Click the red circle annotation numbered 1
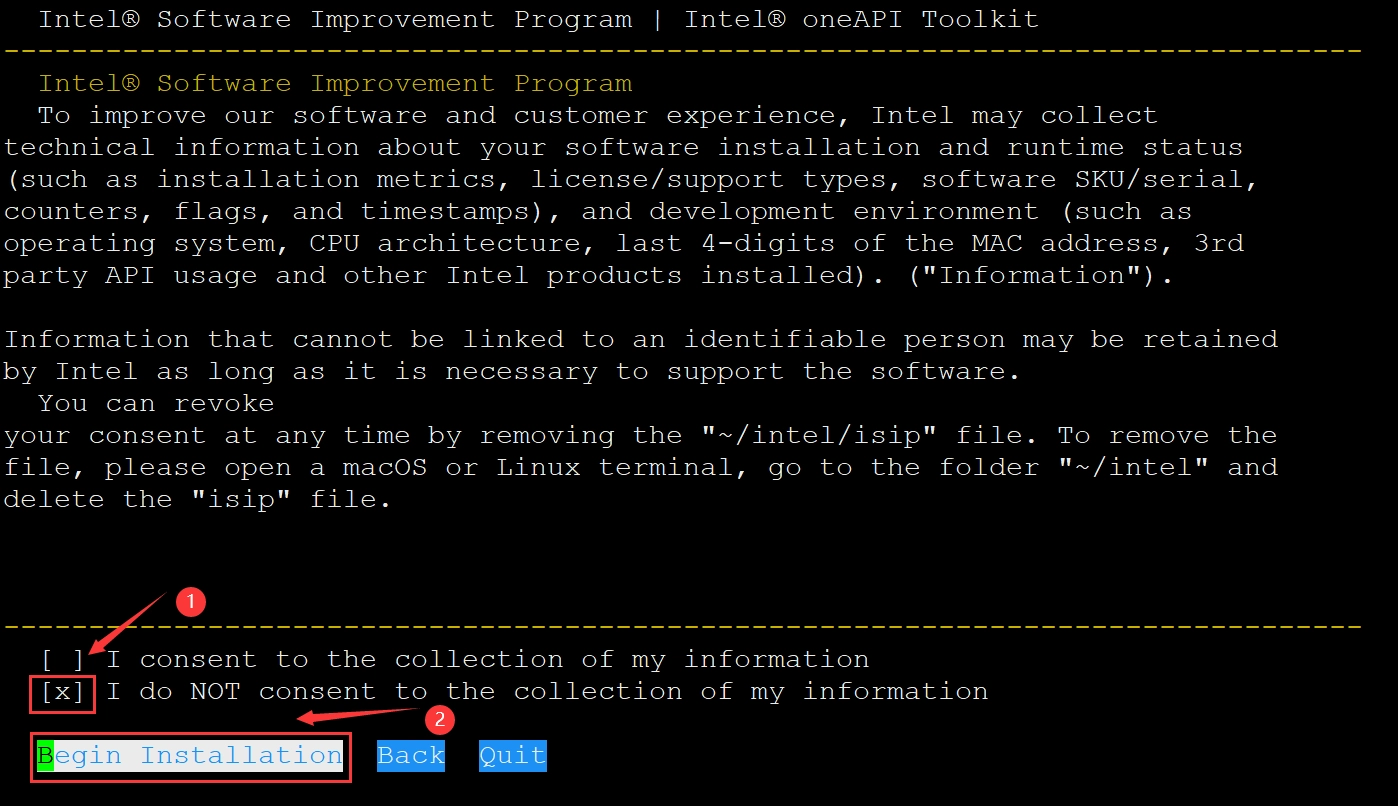The width and height of the screenshot is (1398, 806). pos(190,602)
